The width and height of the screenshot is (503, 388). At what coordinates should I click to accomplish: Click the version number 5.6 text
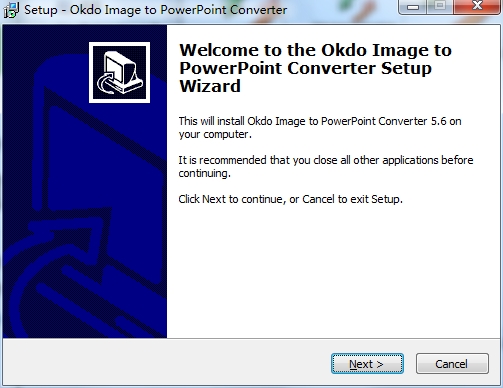(438, 121)
